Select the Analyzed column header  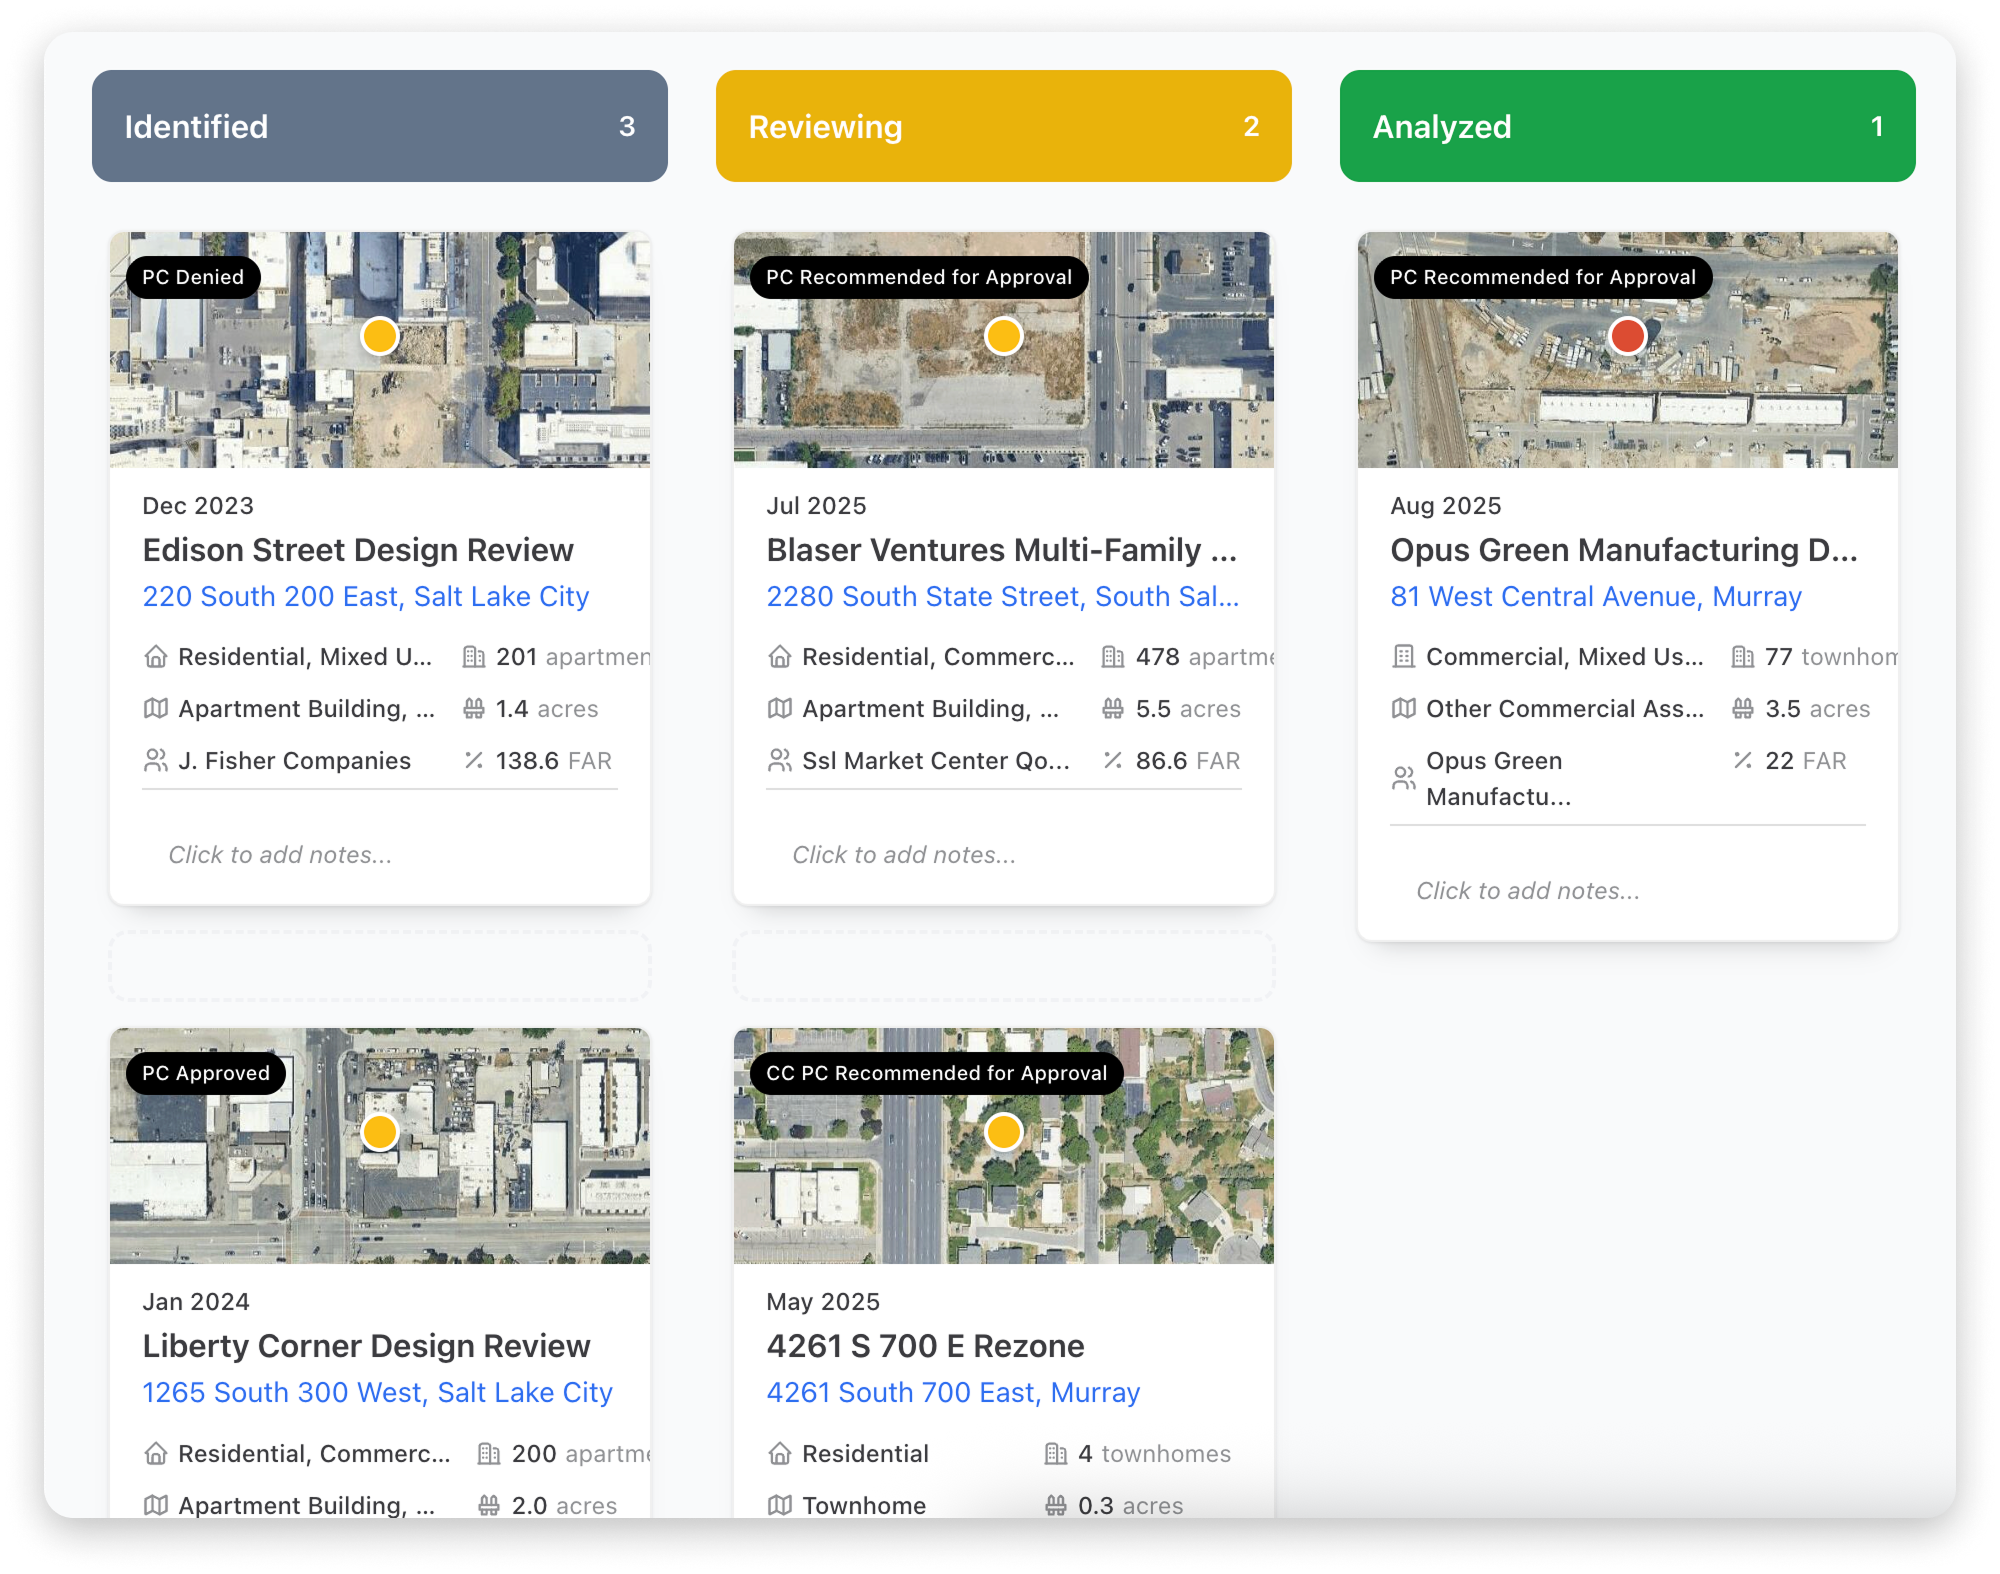click(1627, 126)
